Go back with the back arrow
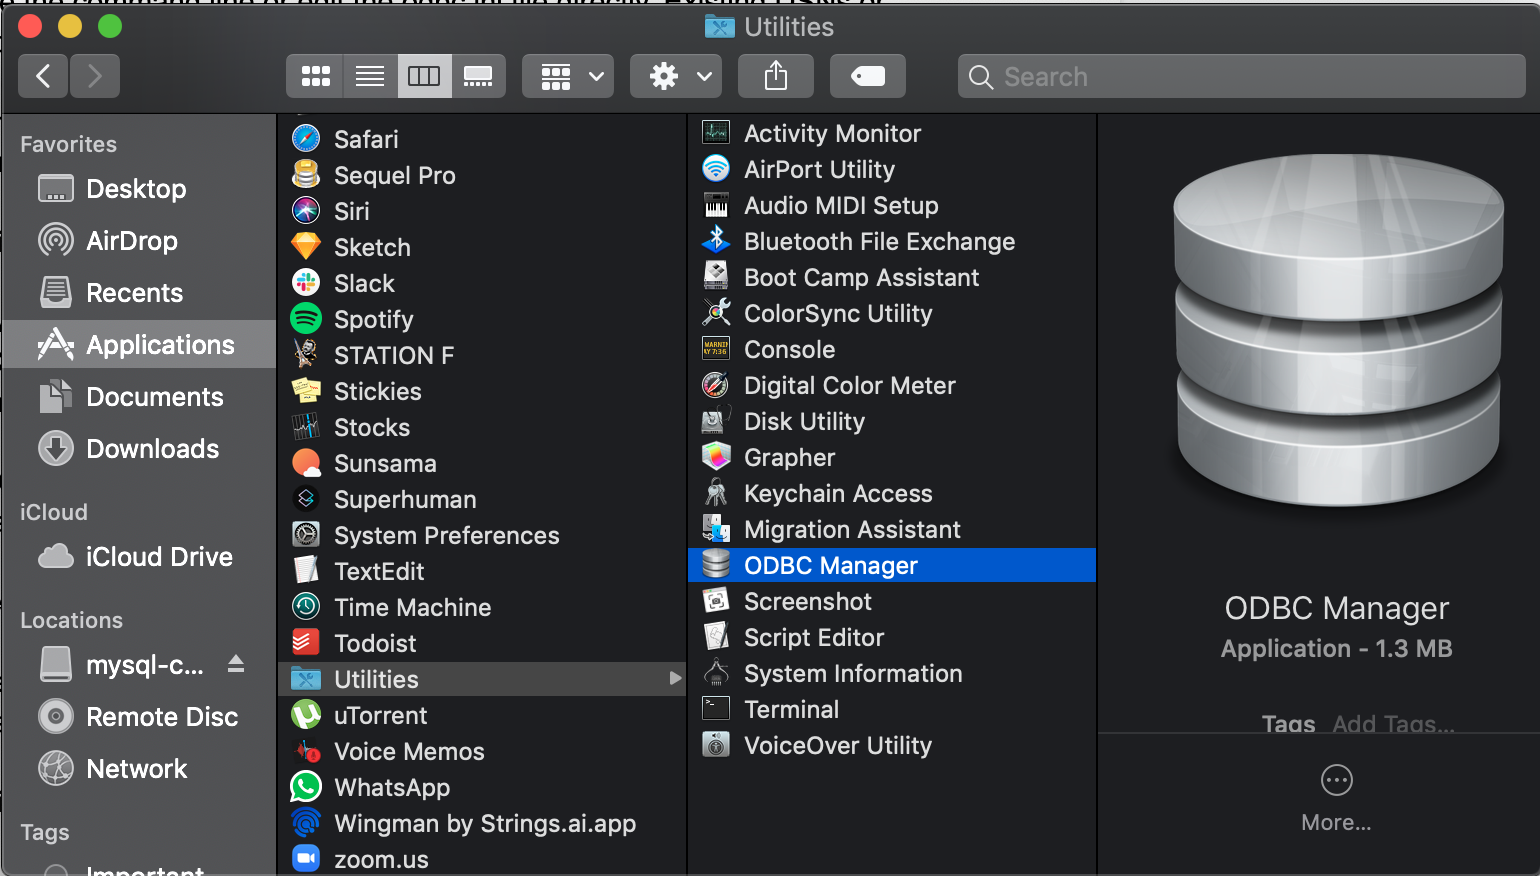 coord(43,76)
